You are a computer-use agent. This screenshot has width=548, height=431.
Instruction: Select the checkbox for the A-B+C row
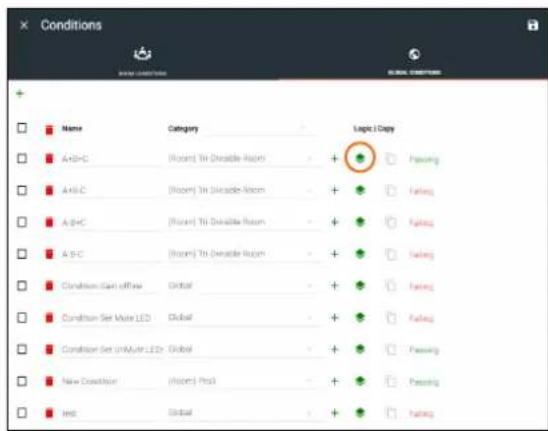pyautogui.click(x=22, y=222)
